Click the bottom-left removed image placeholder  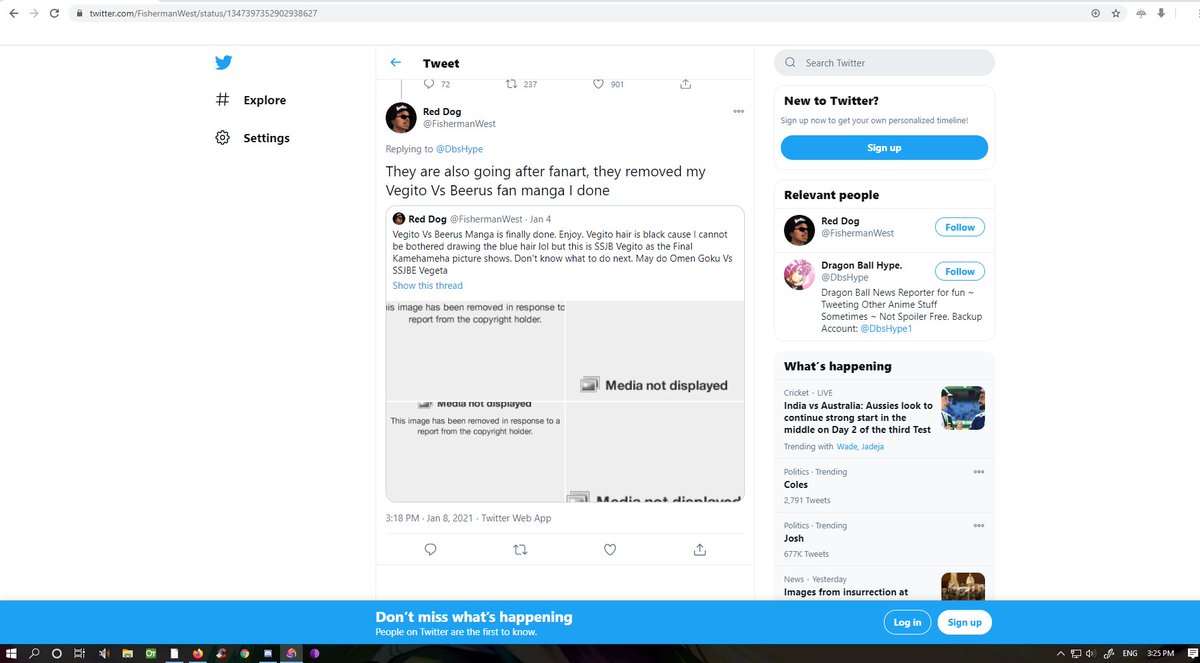click(476, 451)
